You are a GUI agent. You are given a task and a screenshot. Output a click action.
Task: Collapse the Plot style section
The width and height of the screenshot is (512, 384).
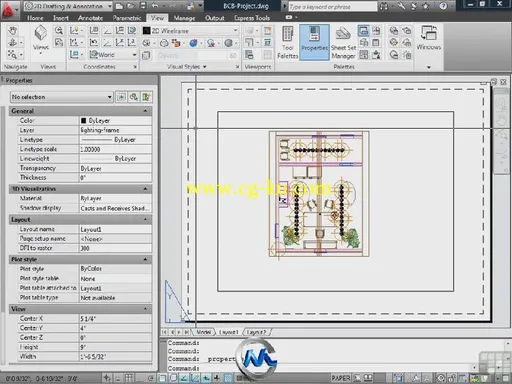click(145, 259)
